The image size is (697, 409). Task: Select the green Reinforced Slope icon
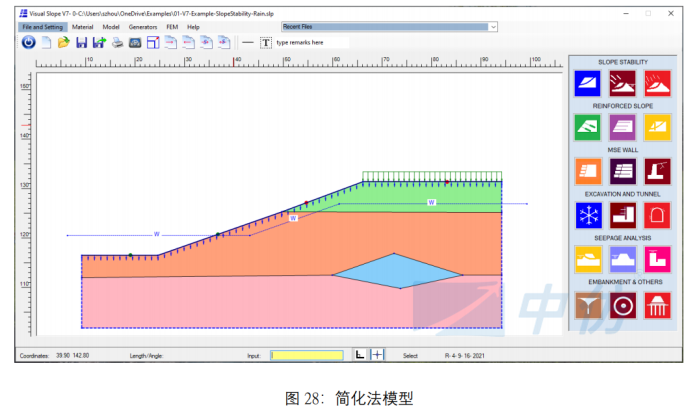tap(588, 127)
